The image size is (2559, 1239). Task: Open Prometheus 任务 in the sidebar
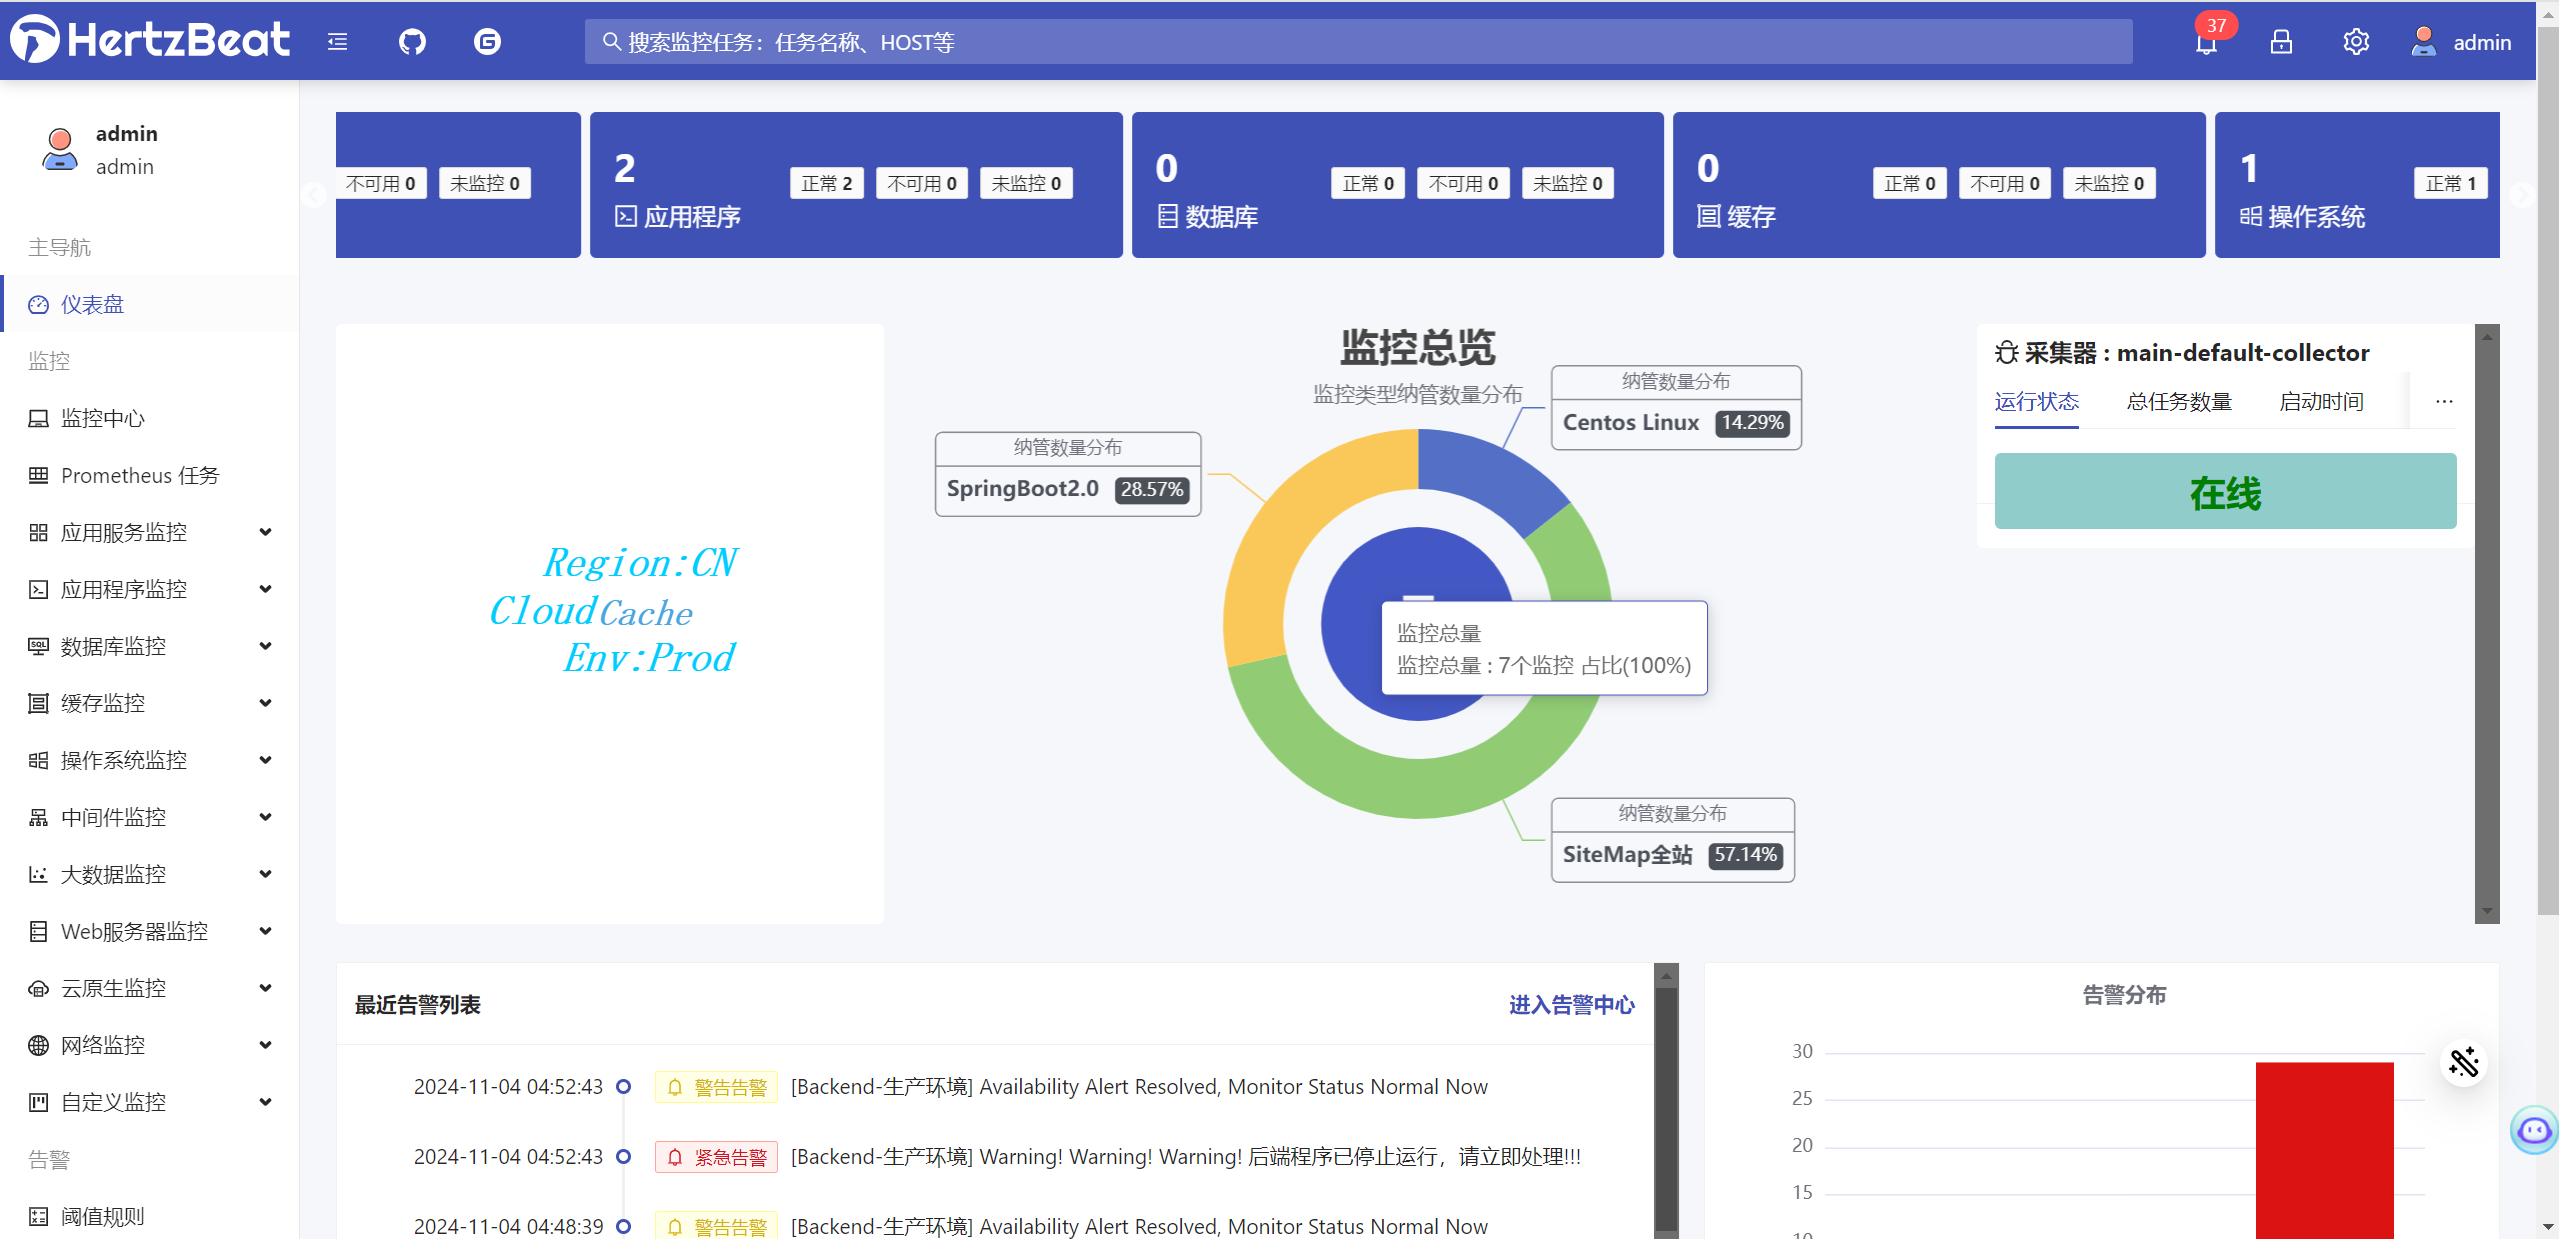click(x=139, y=475)
